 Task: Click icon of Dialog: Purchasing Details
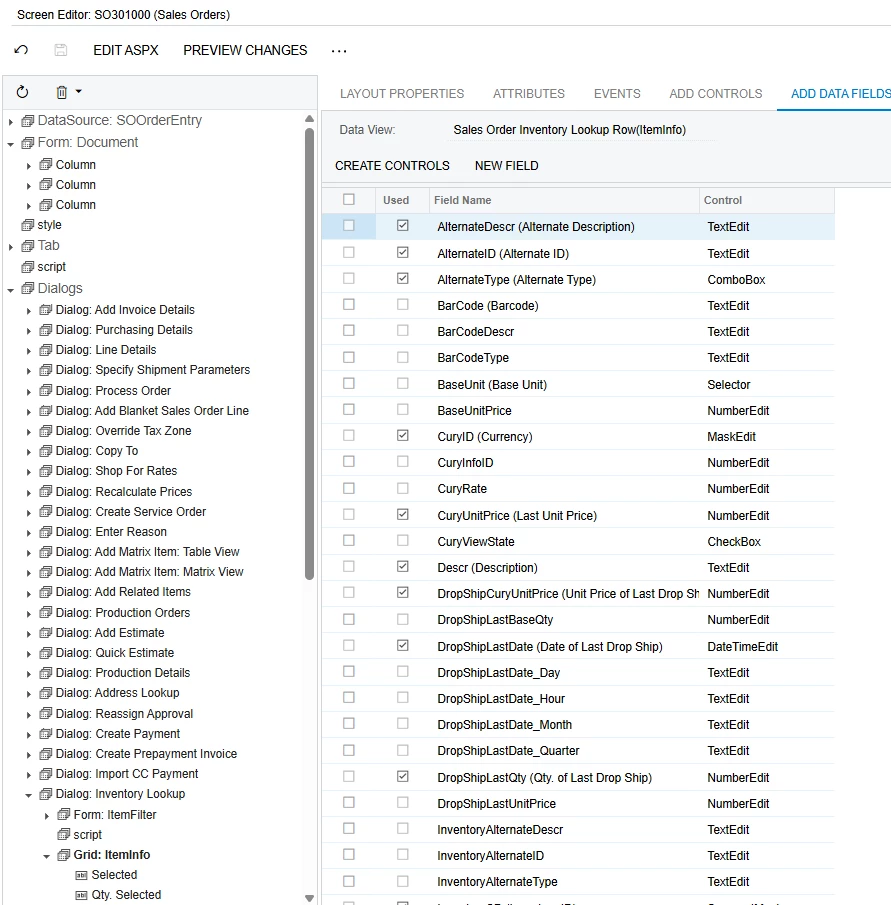click(x=46, y=330)
